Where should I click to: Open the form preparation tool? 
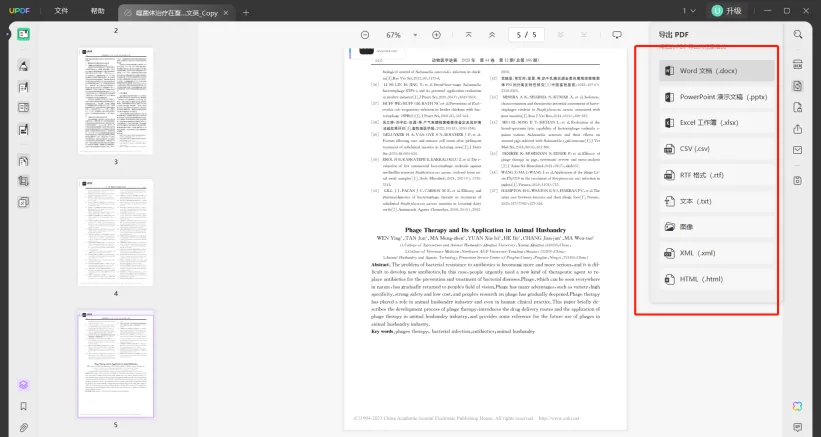(23, 108)
